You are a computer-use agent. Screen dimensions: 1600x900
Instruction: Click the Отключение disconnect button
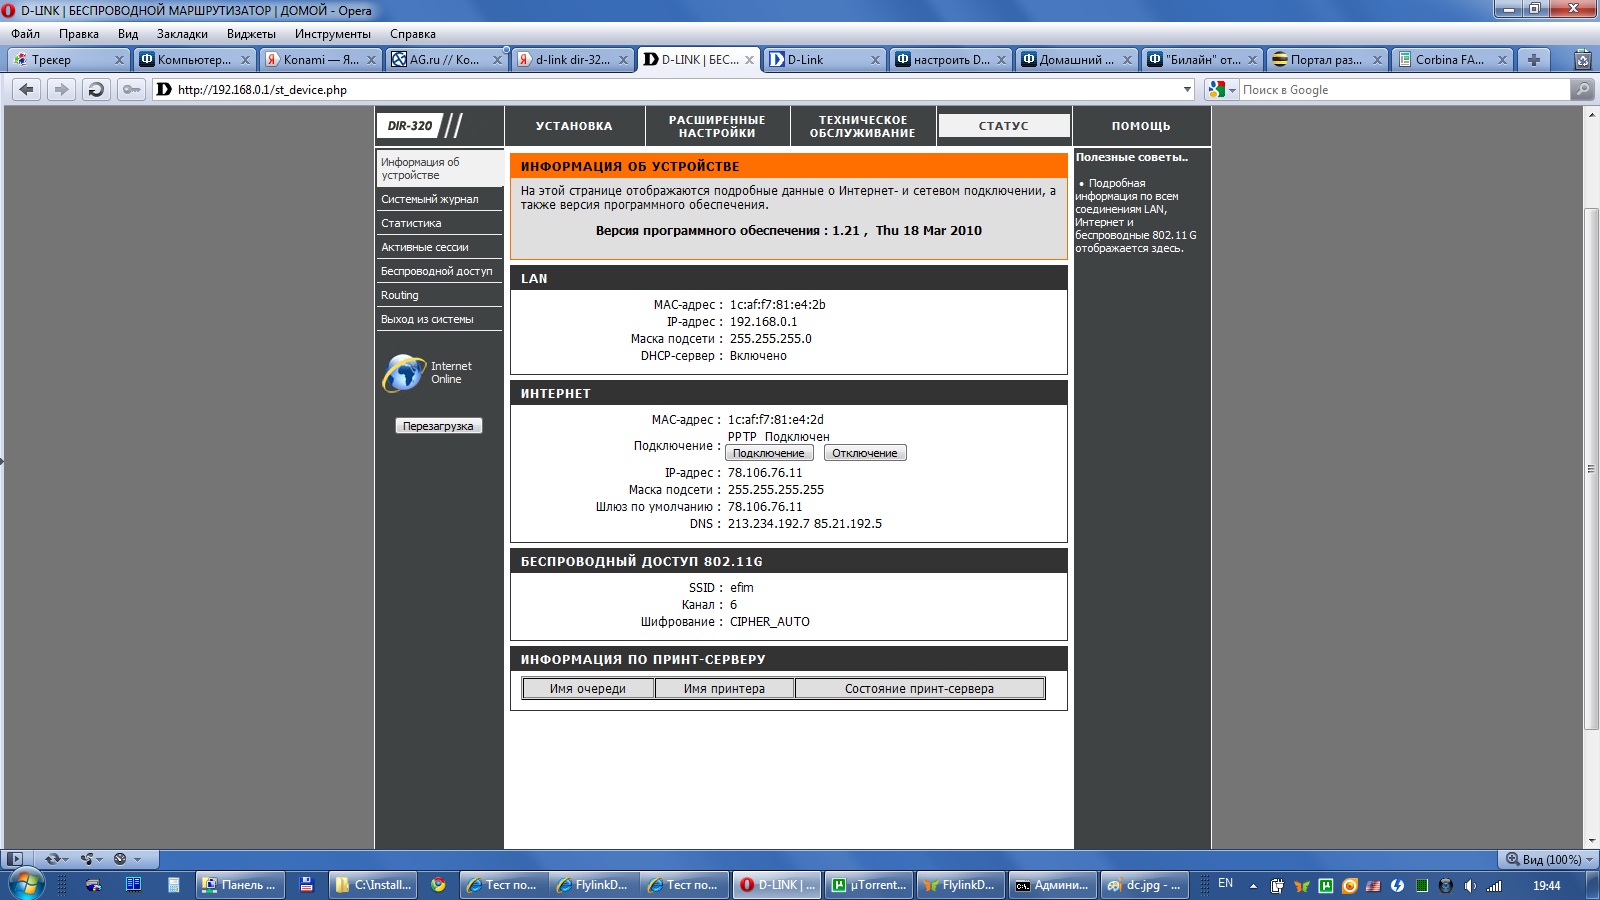(865, 453)
